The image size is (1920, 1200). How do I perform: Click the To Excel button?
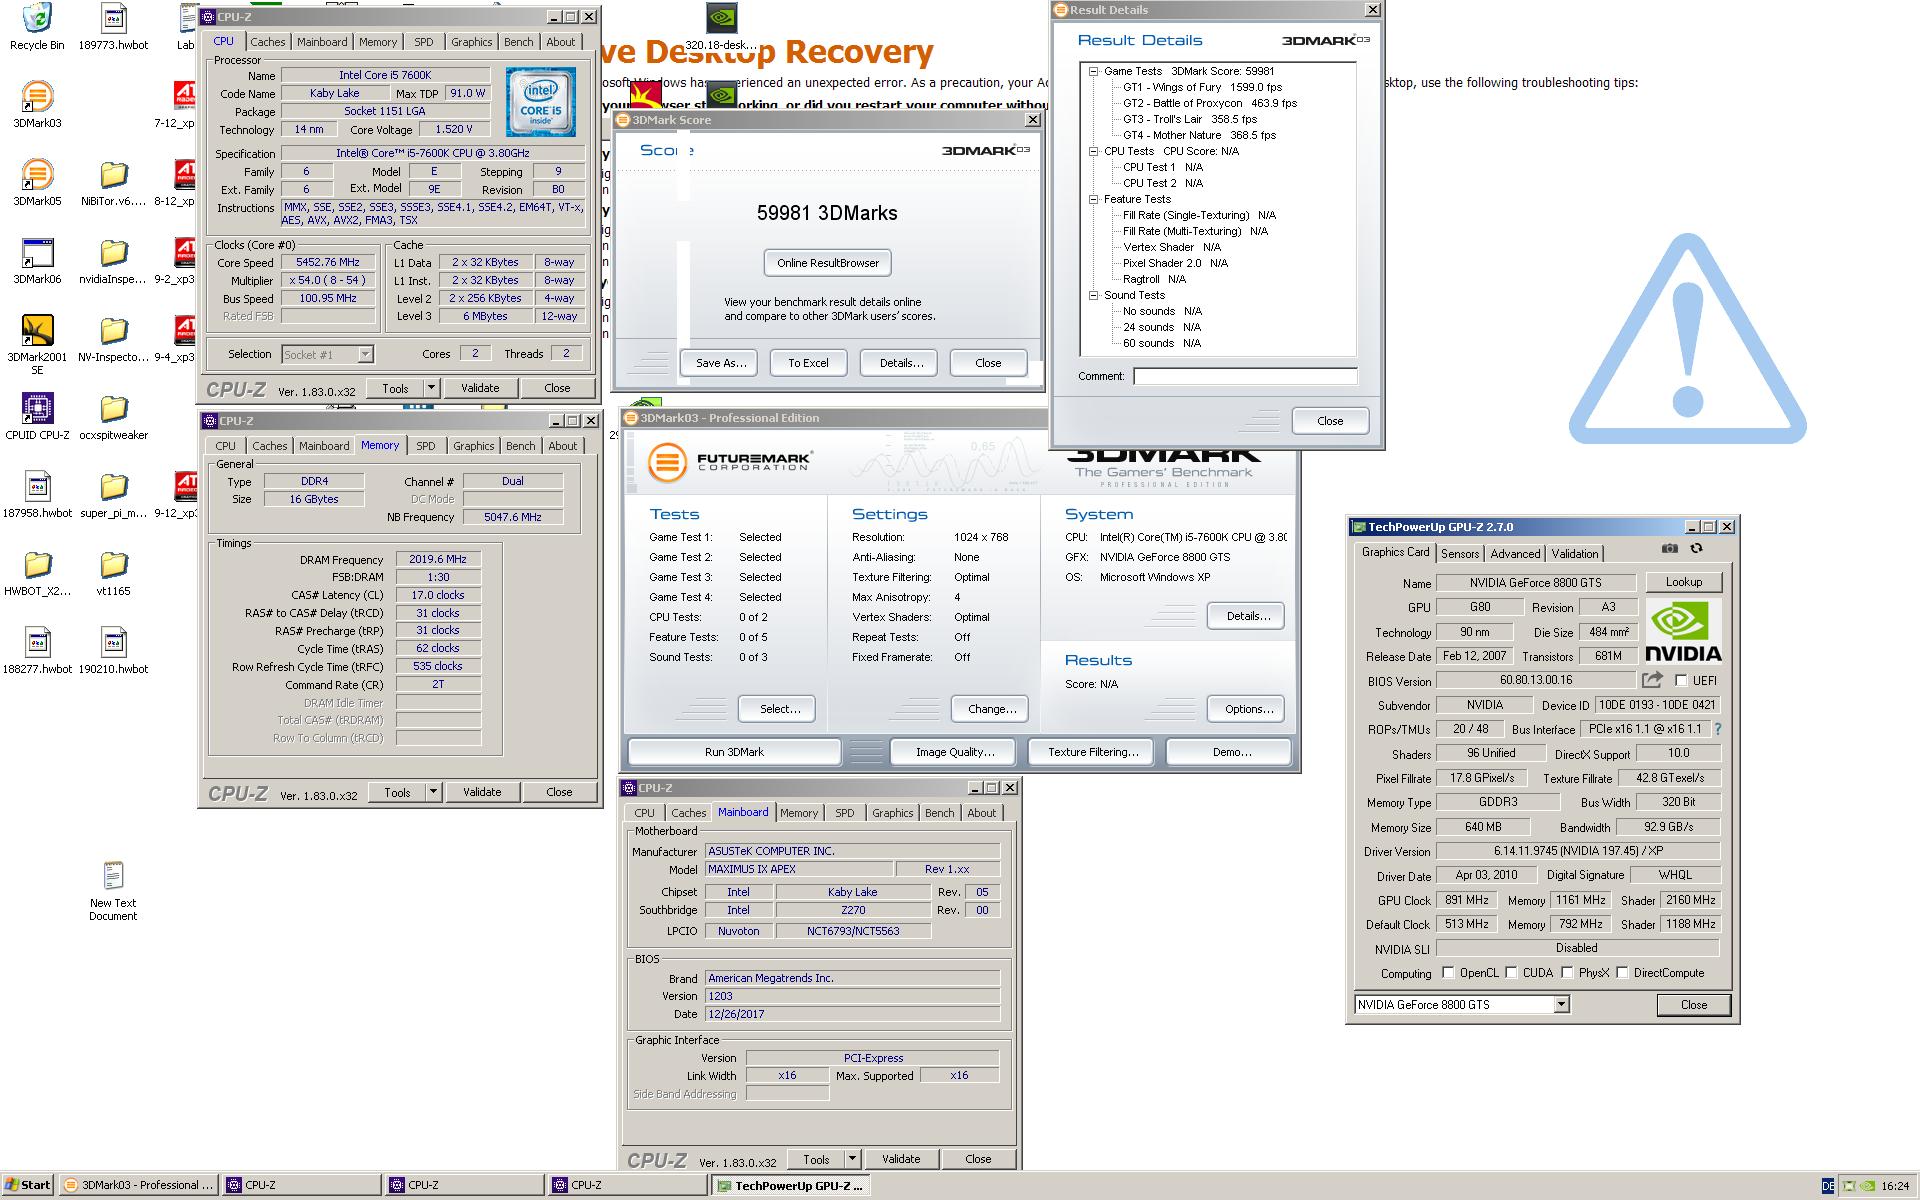pos(808,363)
